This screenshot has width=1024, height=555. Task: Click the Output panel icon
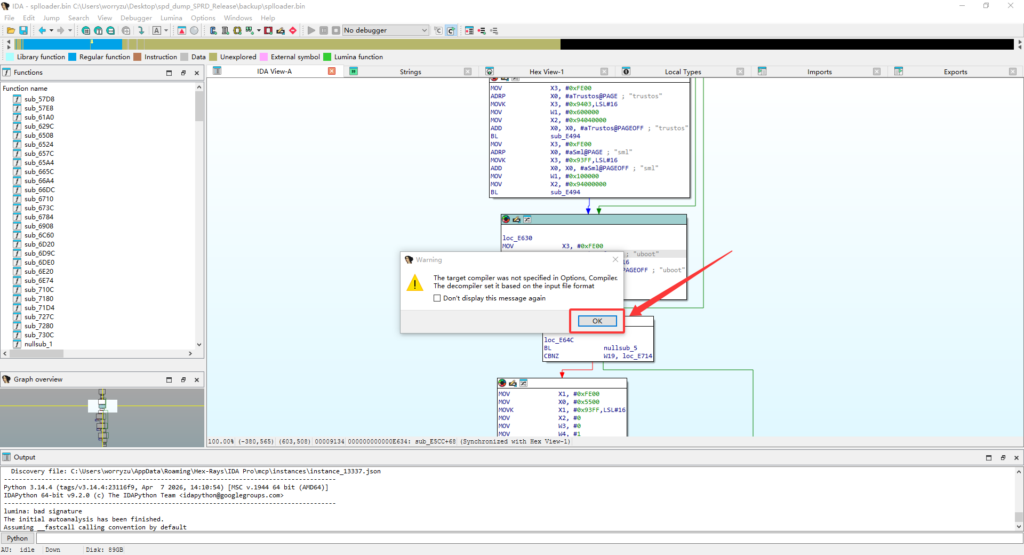7,457
